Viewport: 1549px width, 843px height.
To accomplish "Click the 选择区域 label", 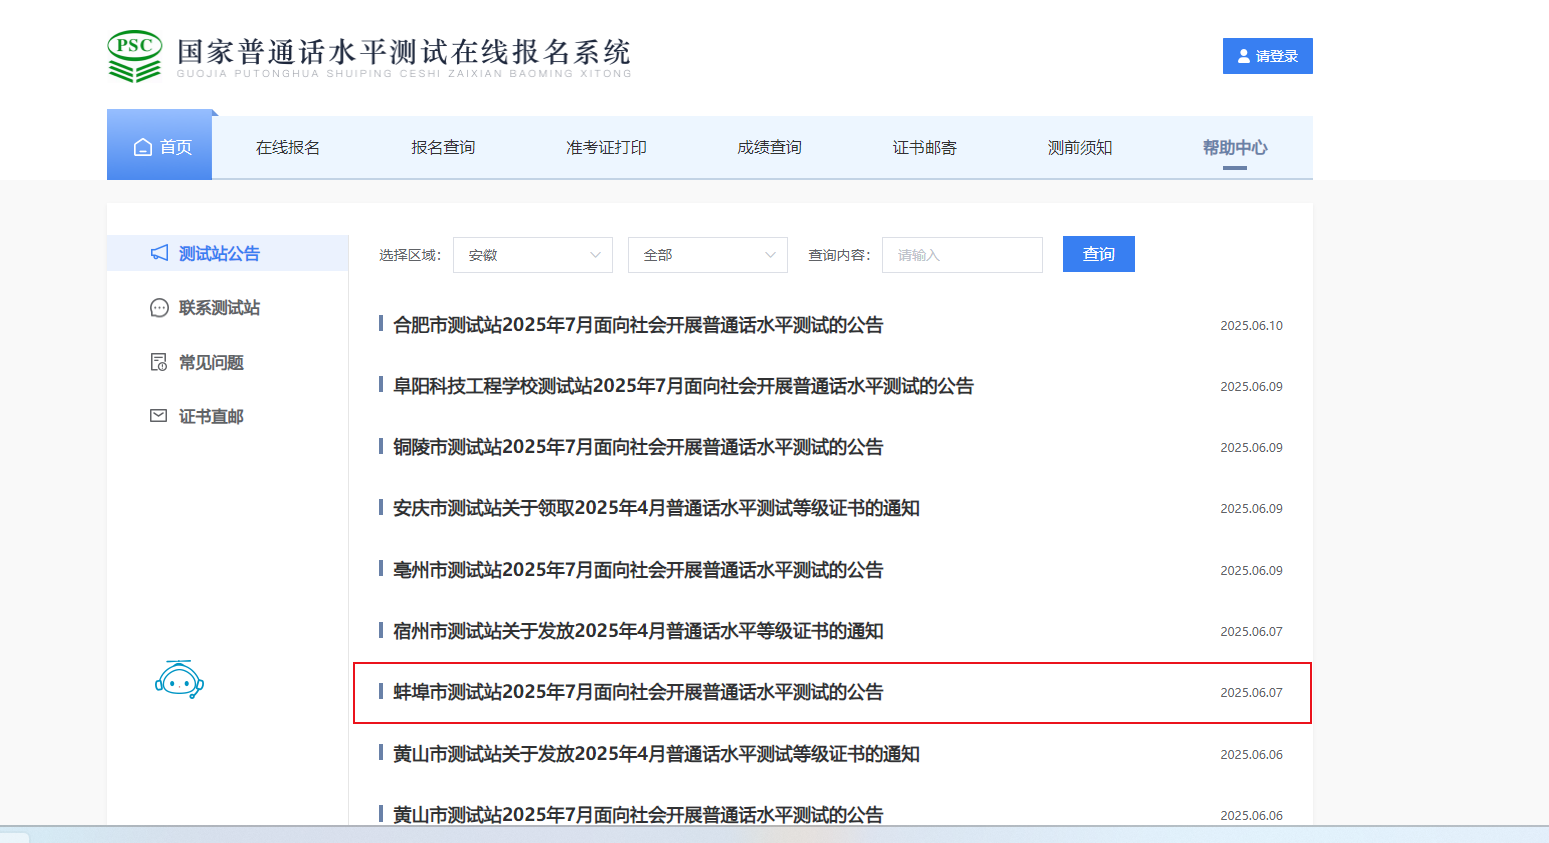I will point(409,255).
